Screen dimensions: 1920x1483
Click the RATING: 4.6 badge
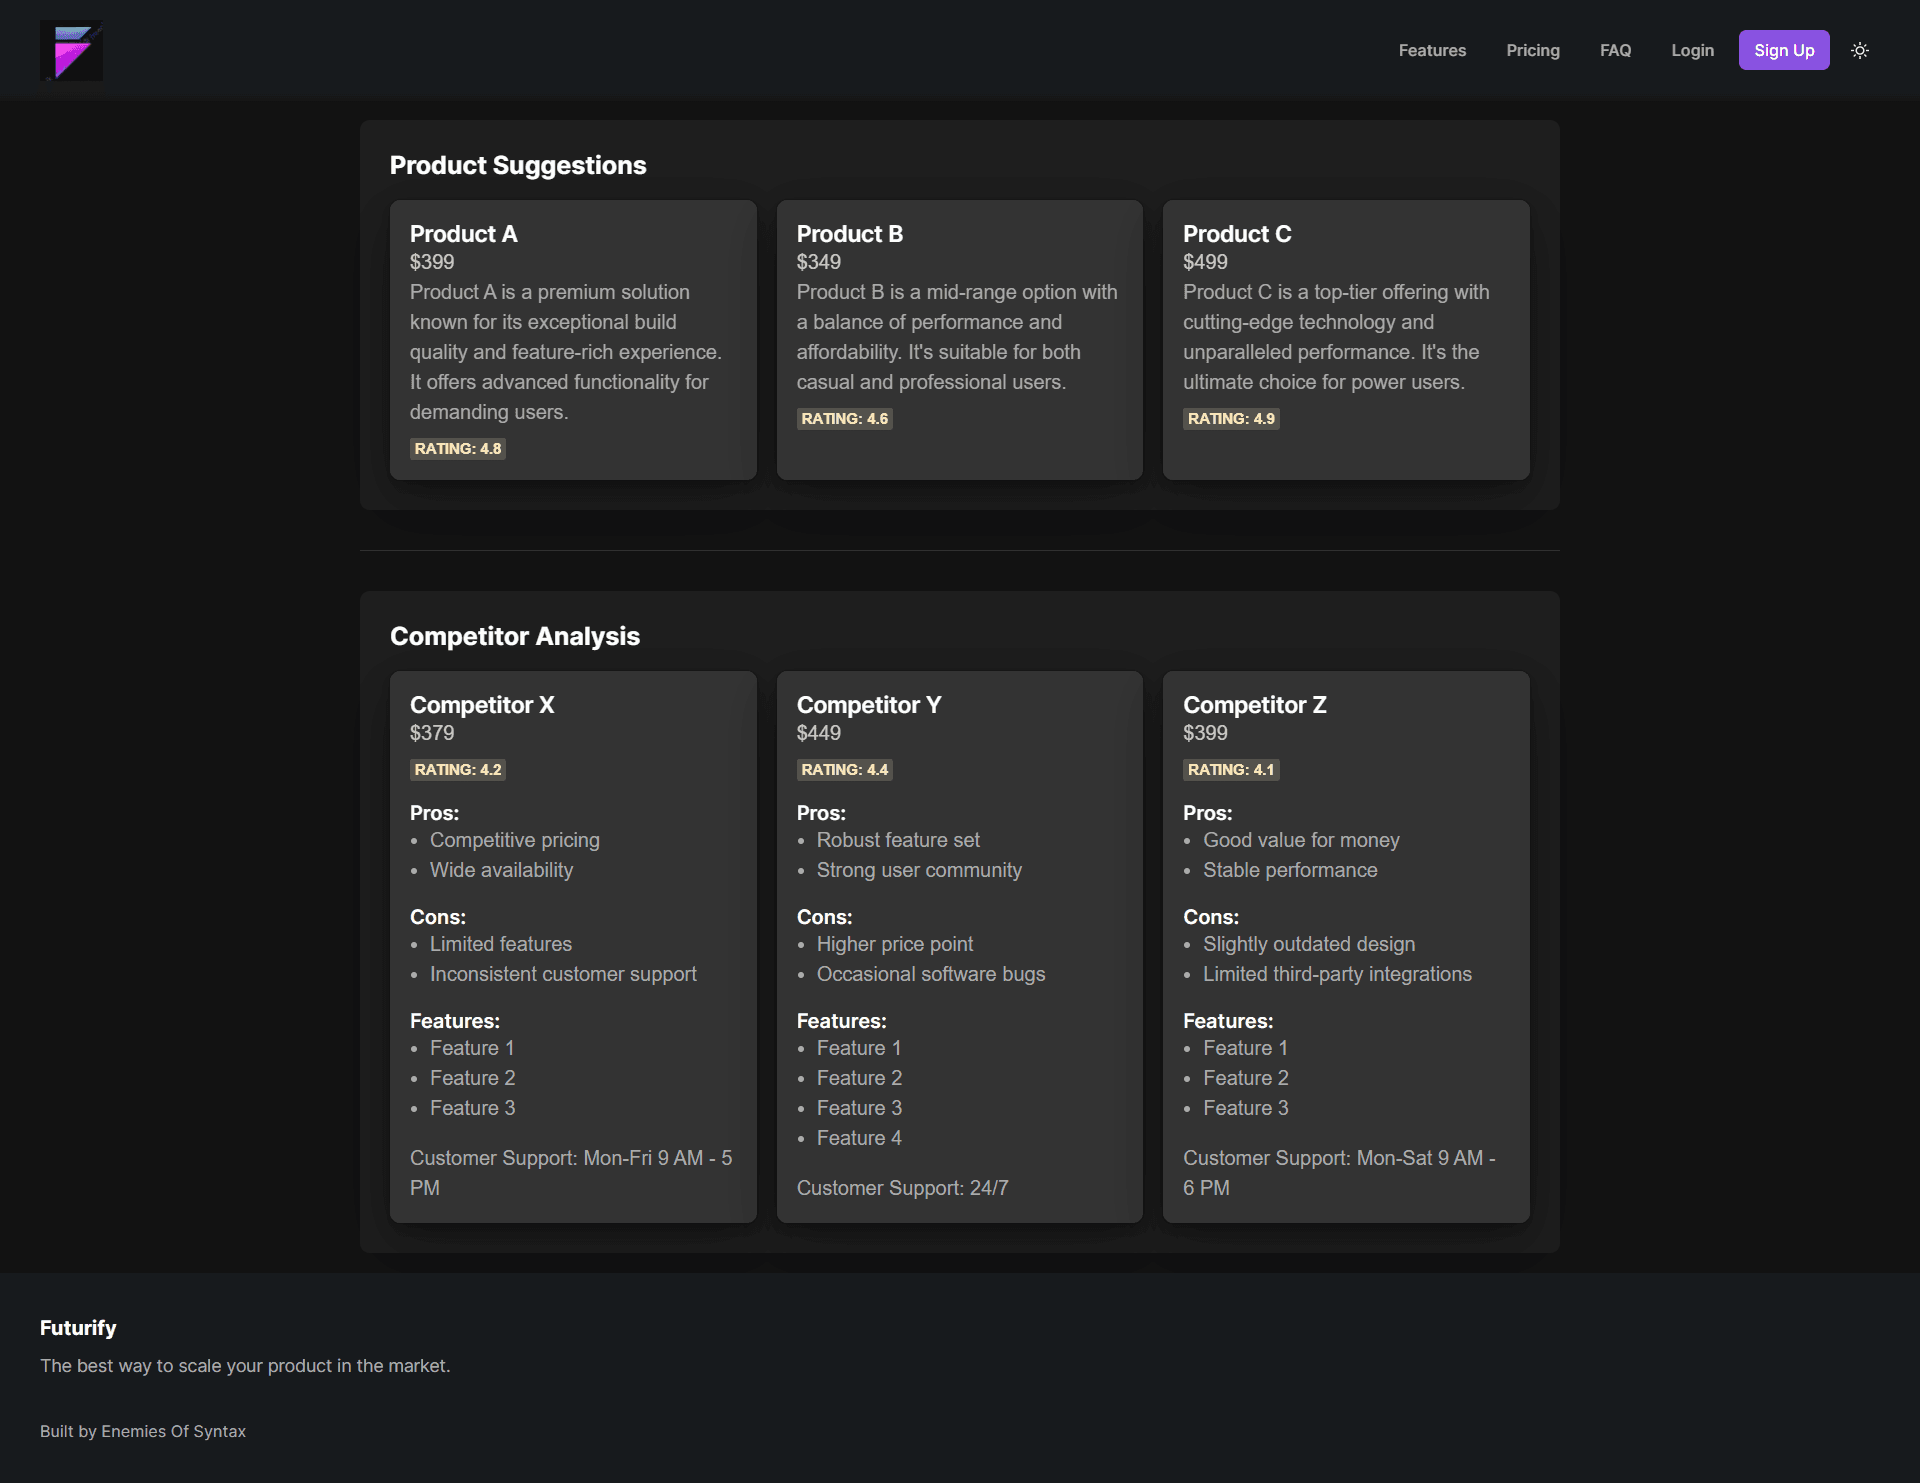pyautogui.click(x=845, y=419)
